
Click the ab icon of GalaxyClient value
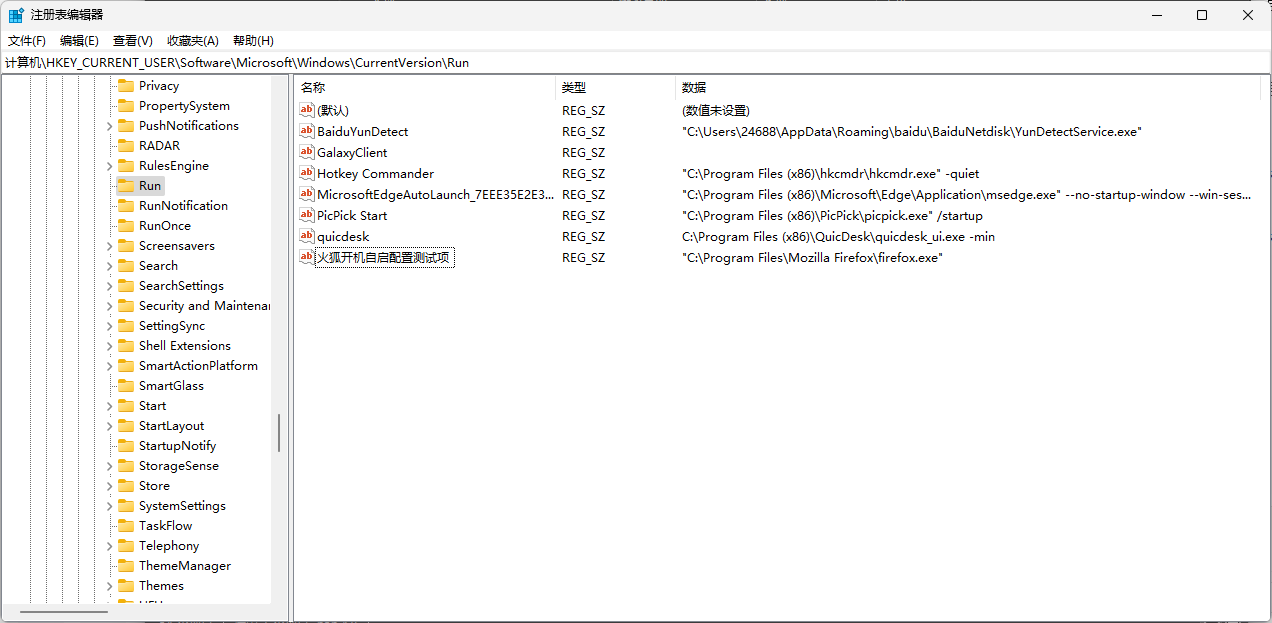pyautogui.click(x=307, y=152)
